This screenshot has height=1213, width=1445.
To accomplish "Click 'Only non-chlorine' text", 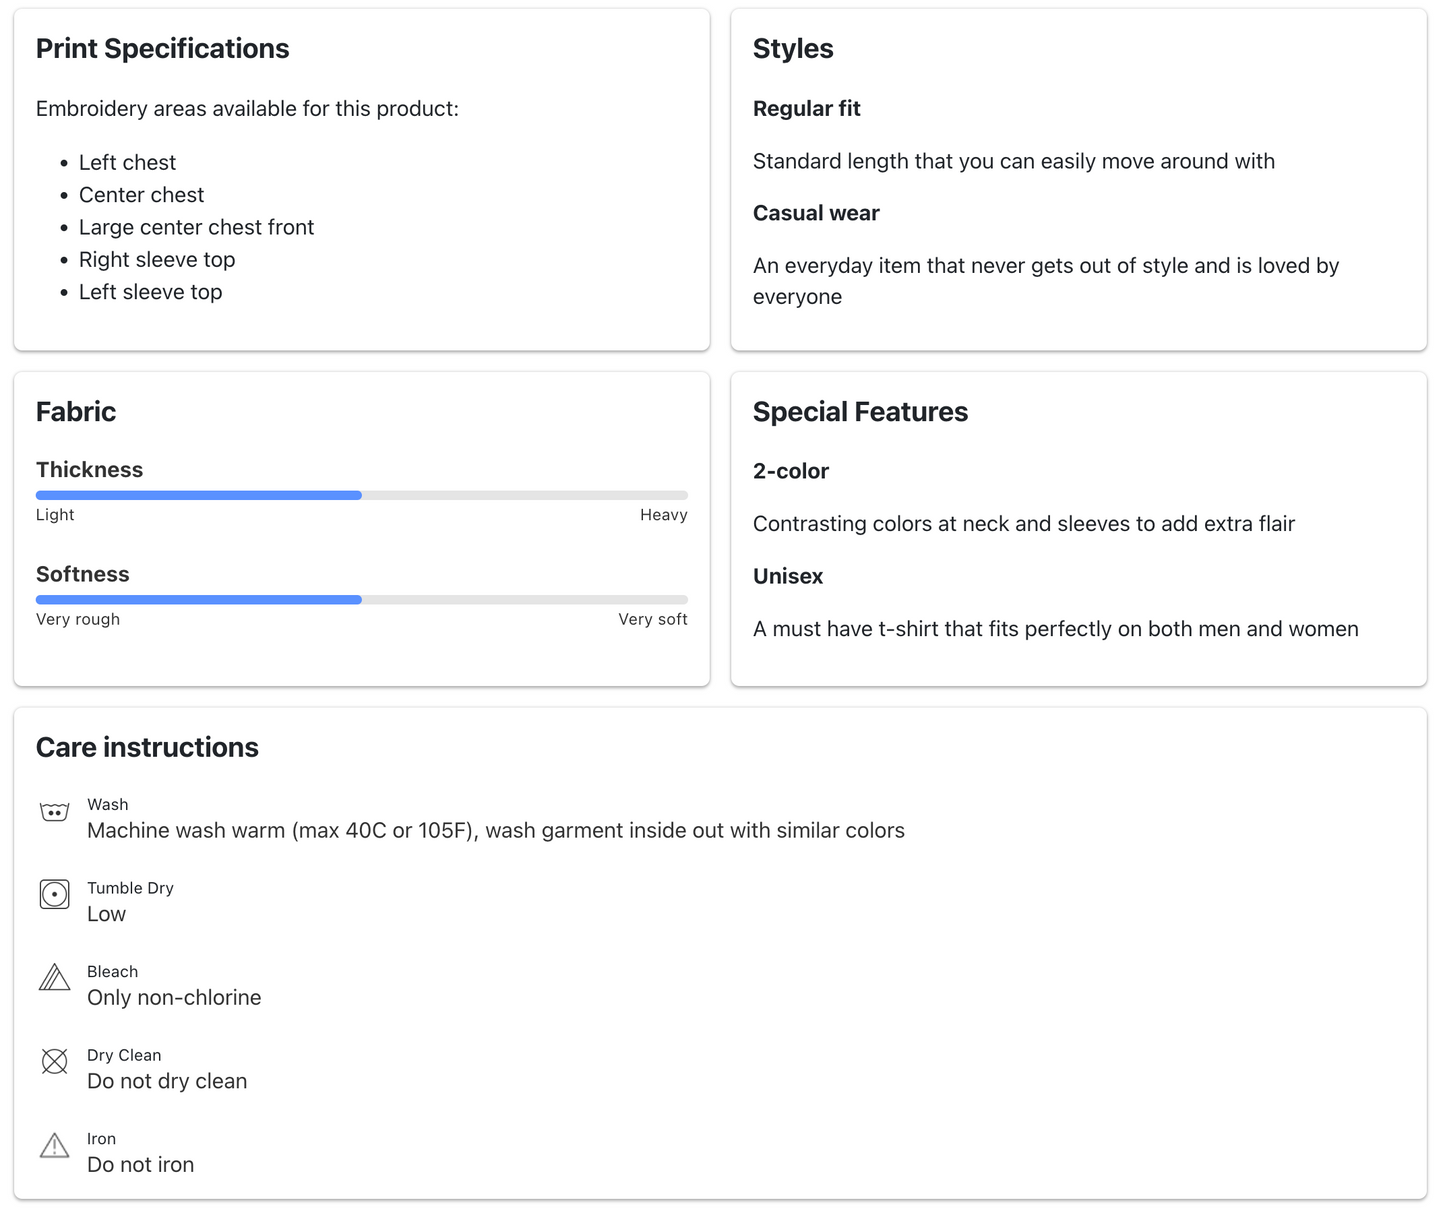I will coord(174,998).
